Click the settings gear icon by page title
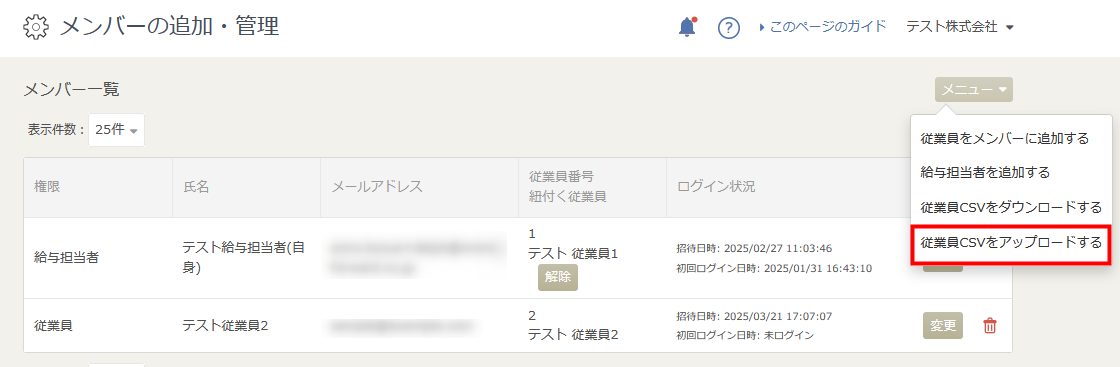Screen dimensions: 1120x367 pos(36,27)
